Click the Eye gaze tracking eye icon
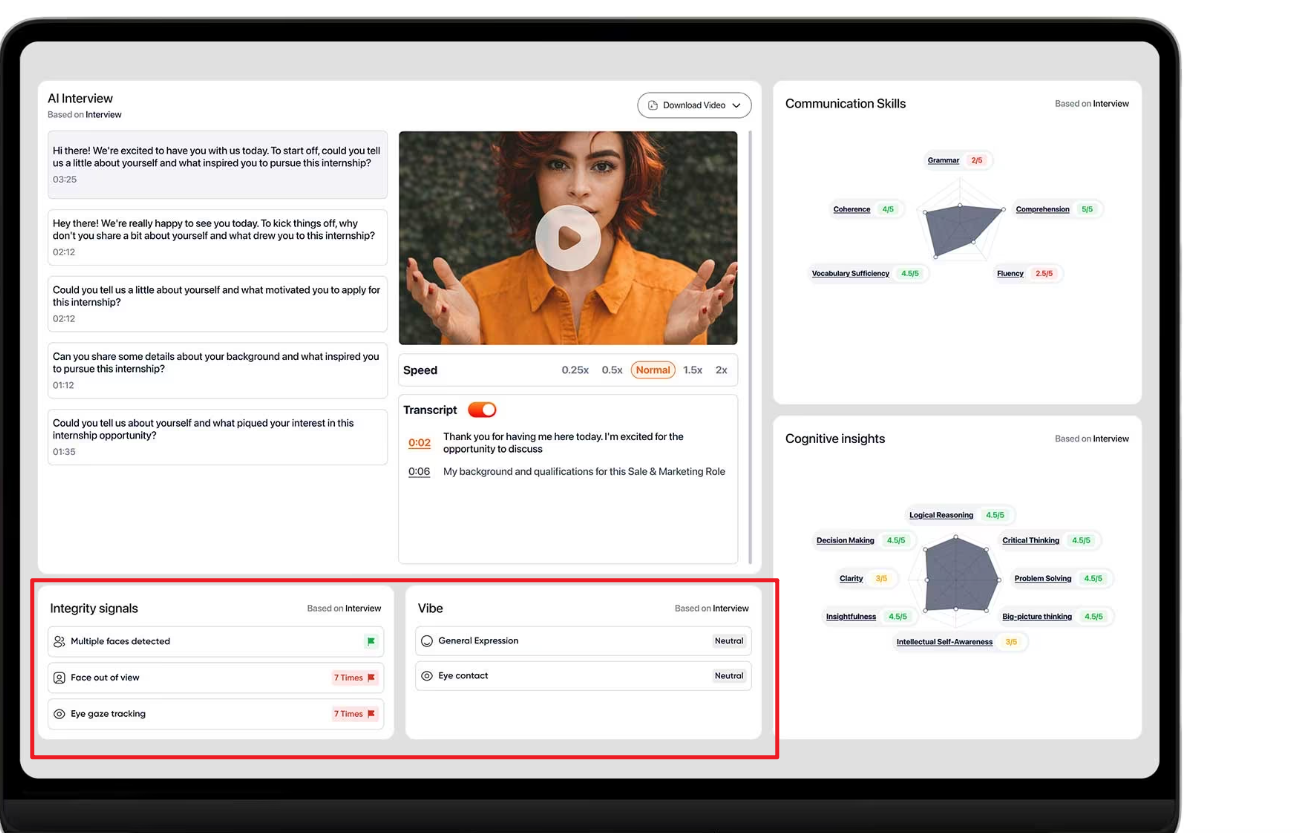The width and height of the screenshot is (1302, 833). click(59, 714)
